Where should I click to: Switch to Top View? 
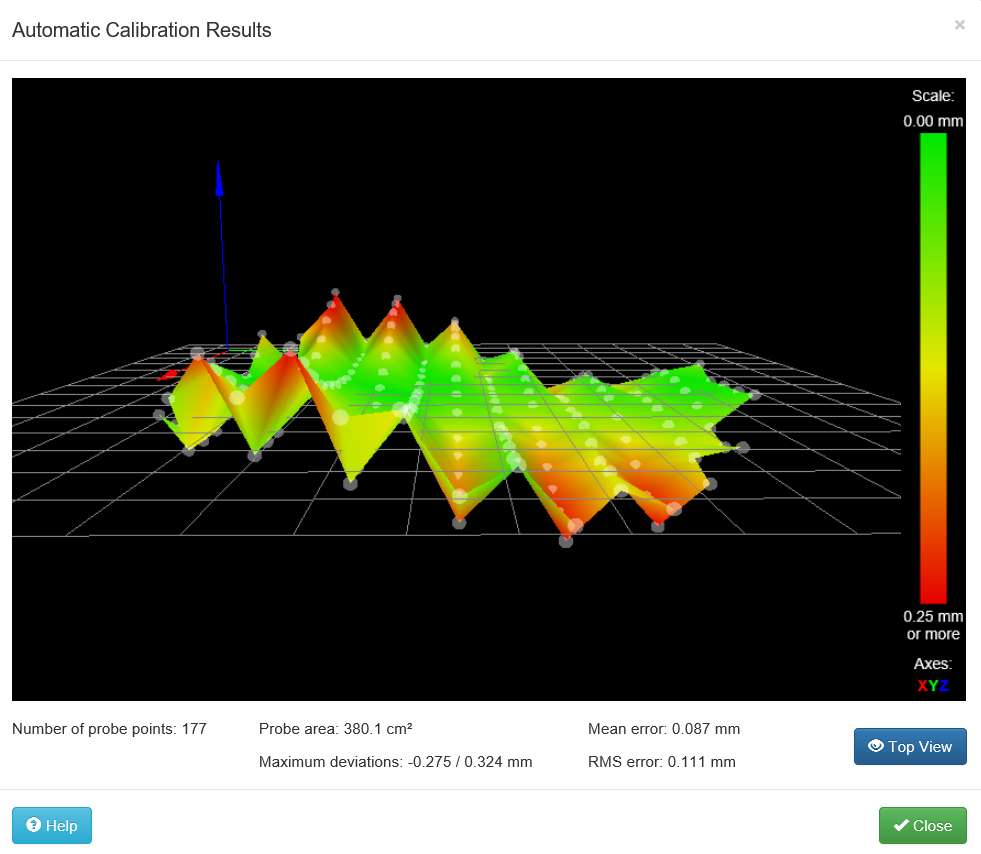910,746
